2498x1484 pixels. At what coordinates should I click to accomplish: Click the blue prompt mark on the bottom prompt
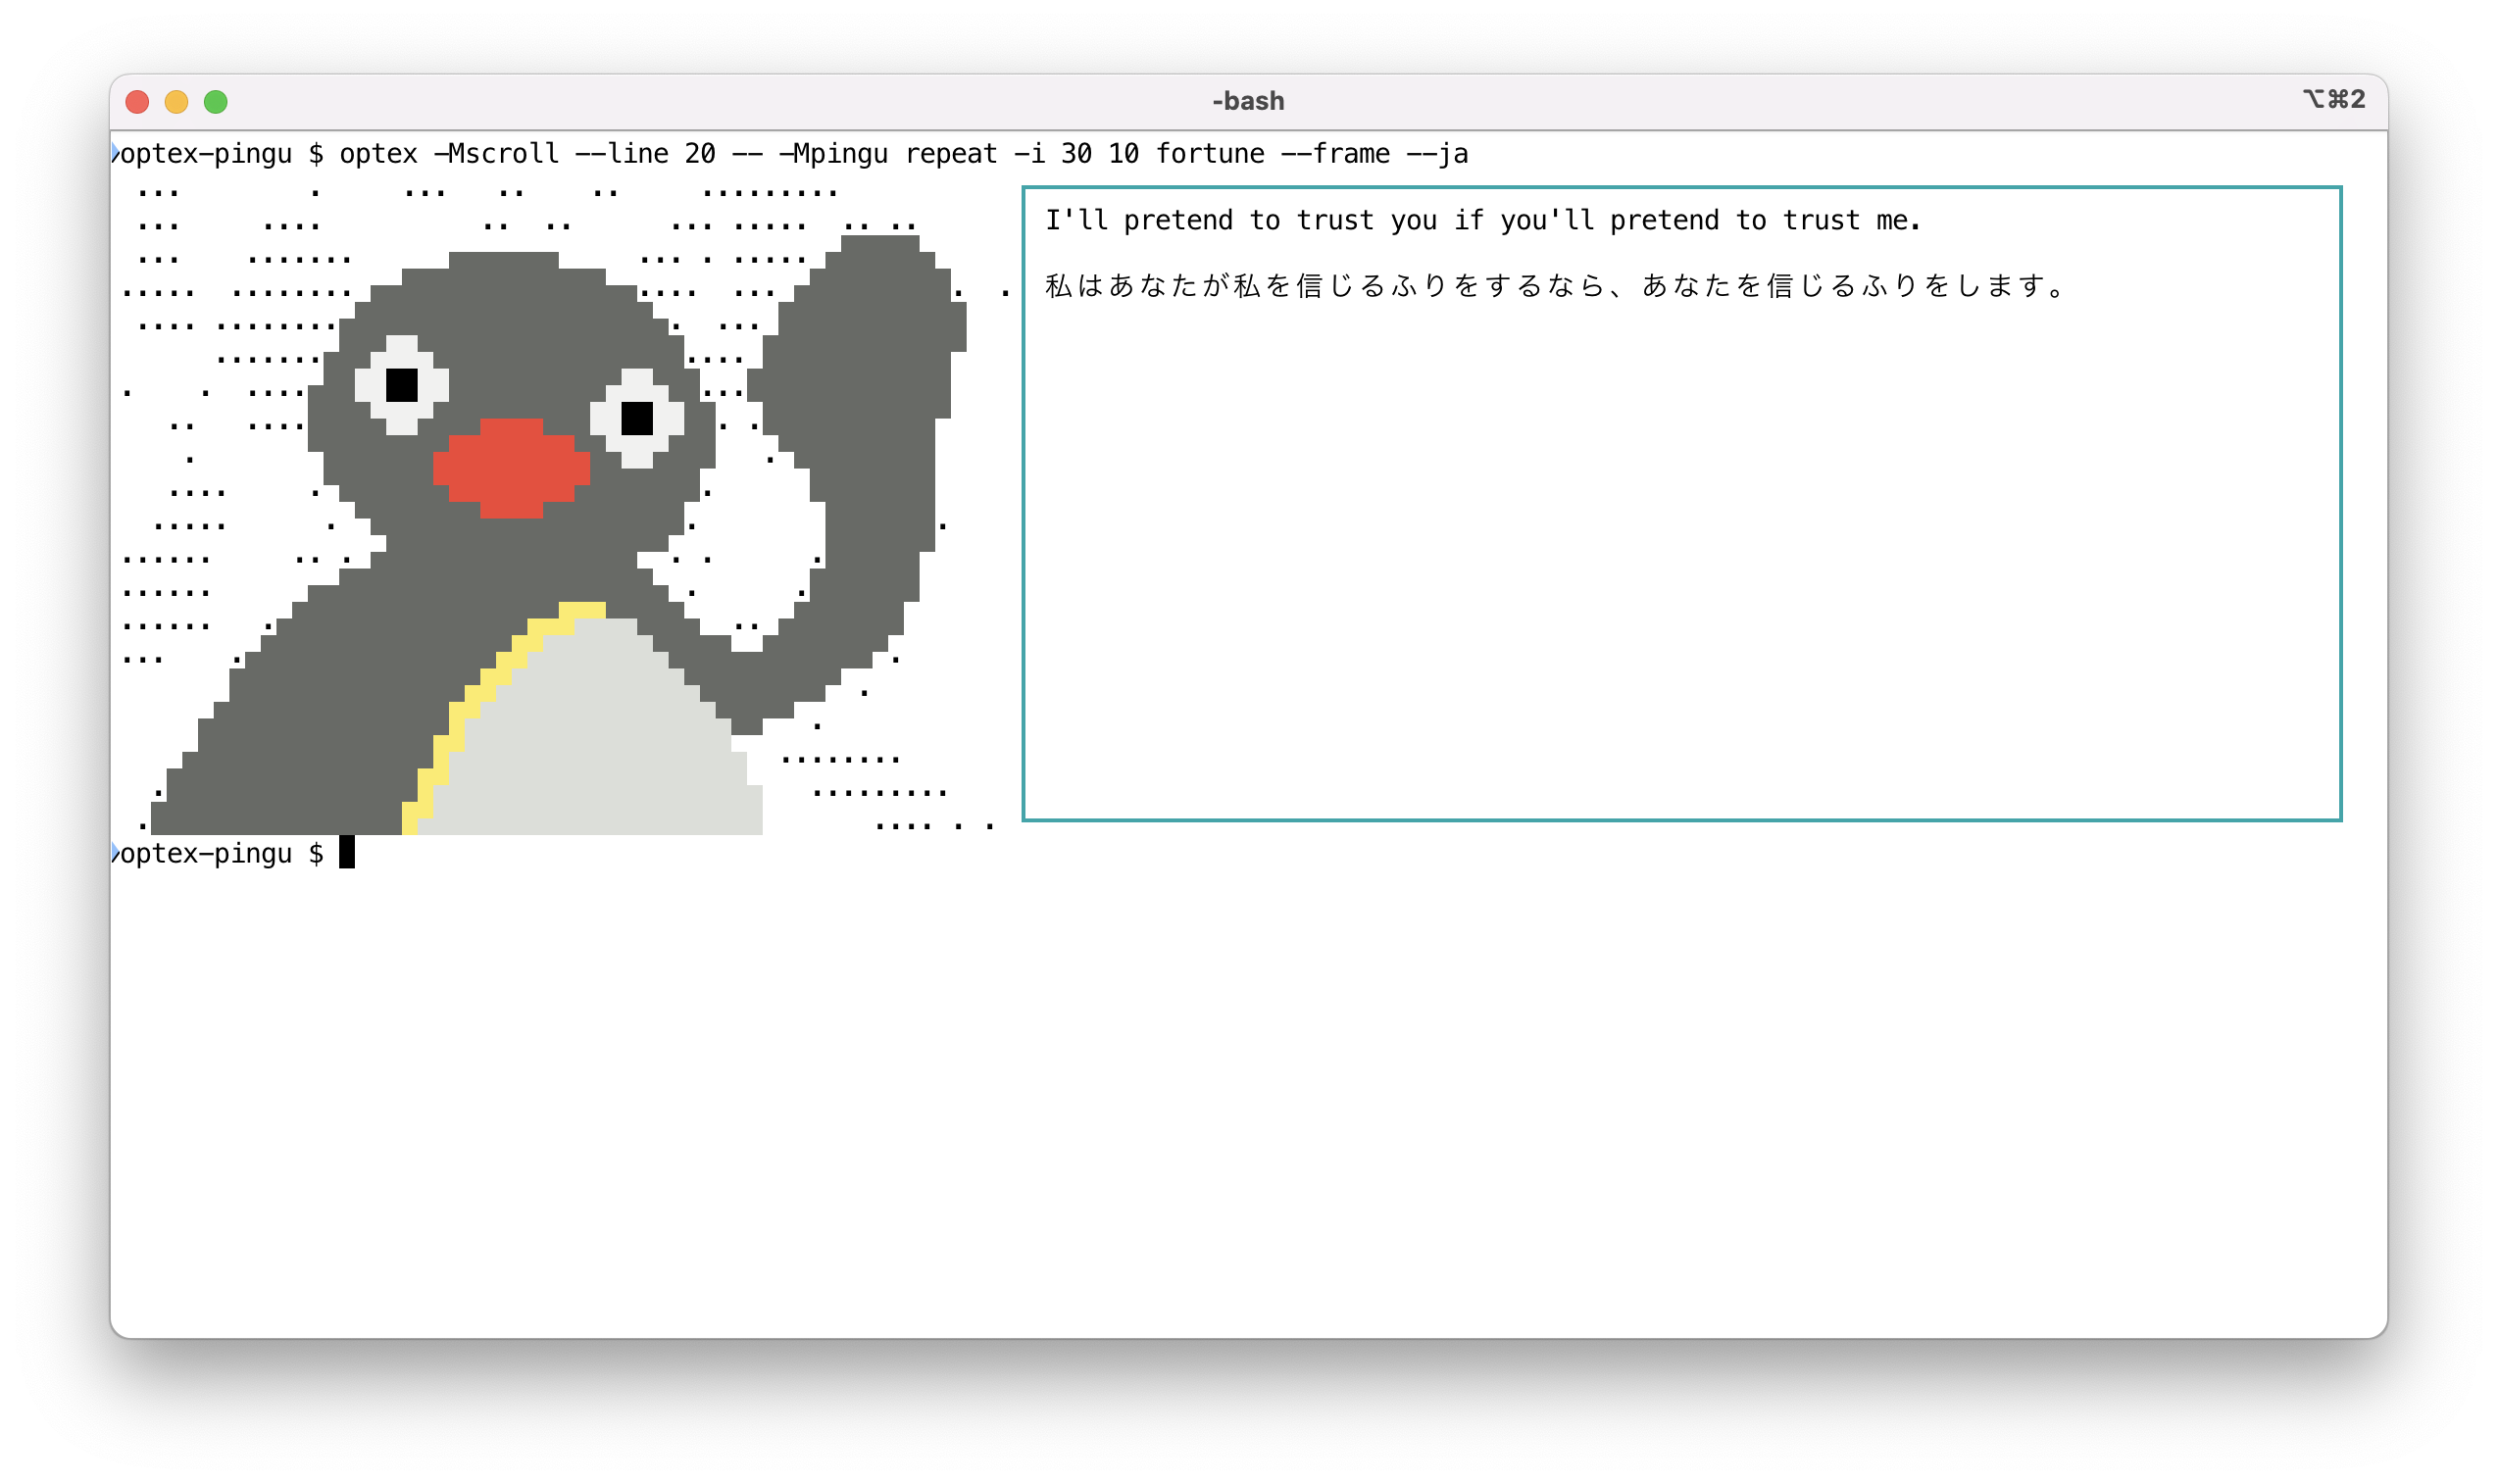[114, 853]
